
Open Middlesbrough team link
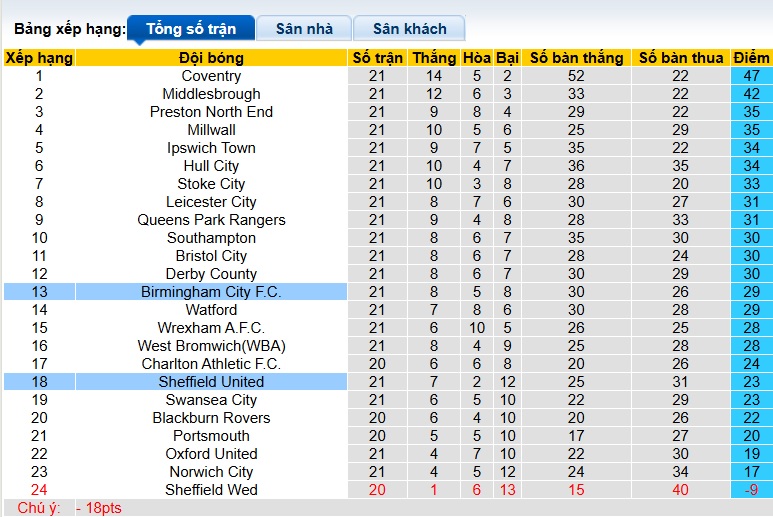pos(211,94)
